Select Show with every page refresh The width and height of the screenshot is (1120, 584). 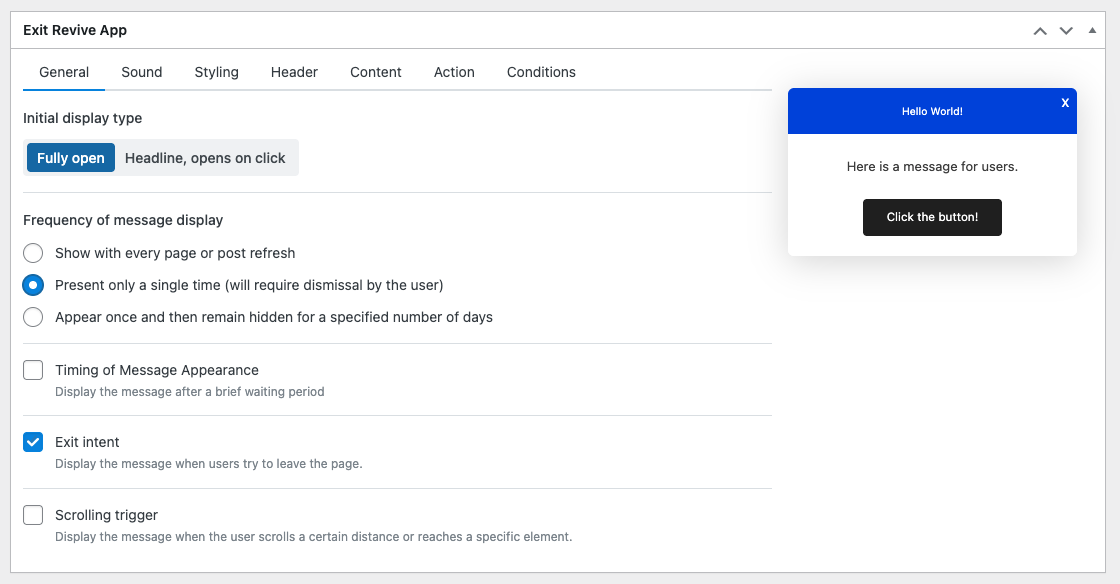point(33,253)
